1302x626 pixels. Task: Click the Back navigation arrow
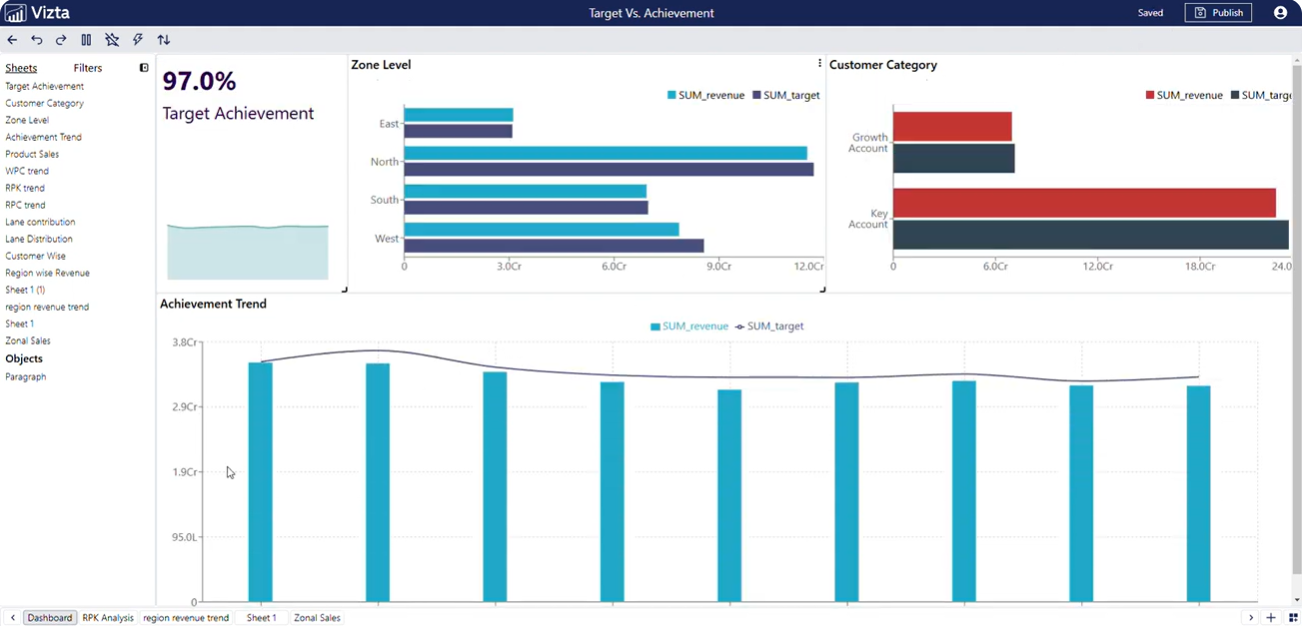[12, 40]
